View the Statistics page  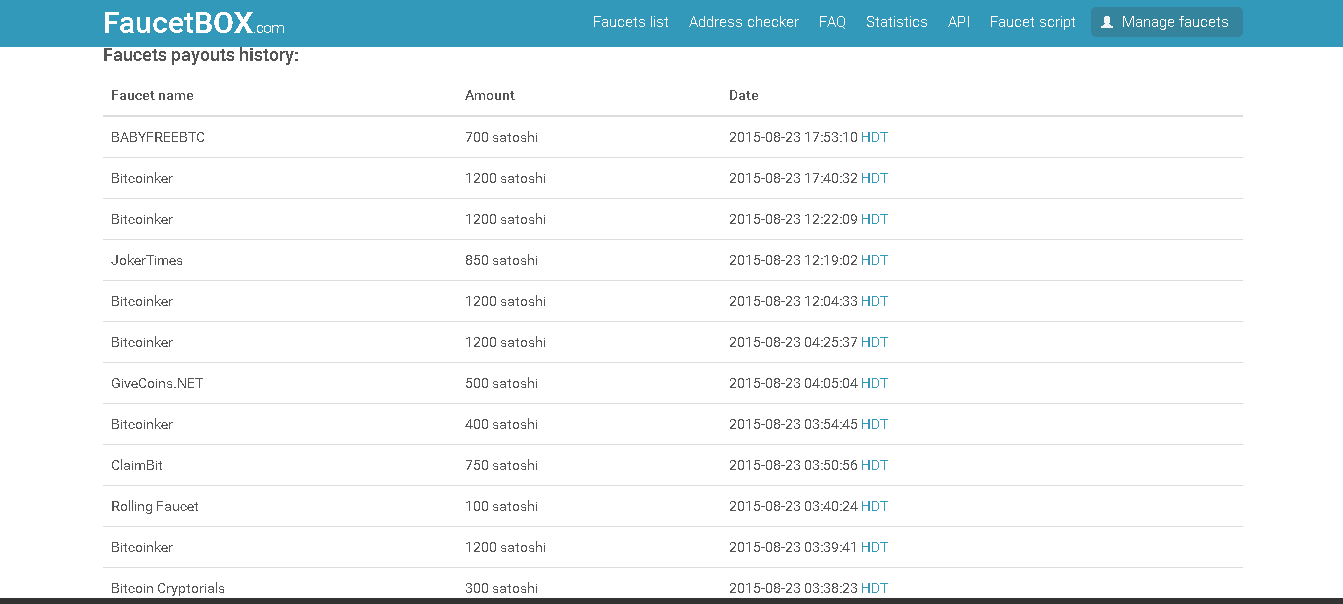[897, 22]
